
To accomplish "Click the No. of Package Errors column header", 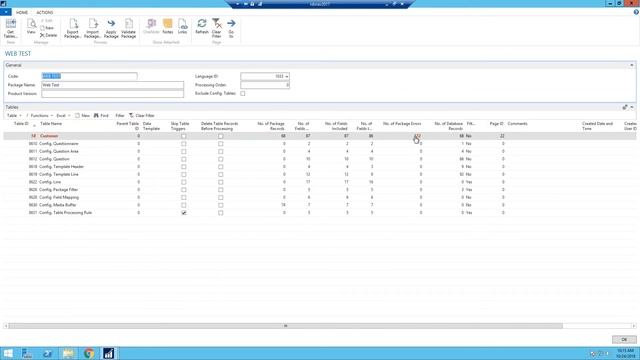I will 402,123.
